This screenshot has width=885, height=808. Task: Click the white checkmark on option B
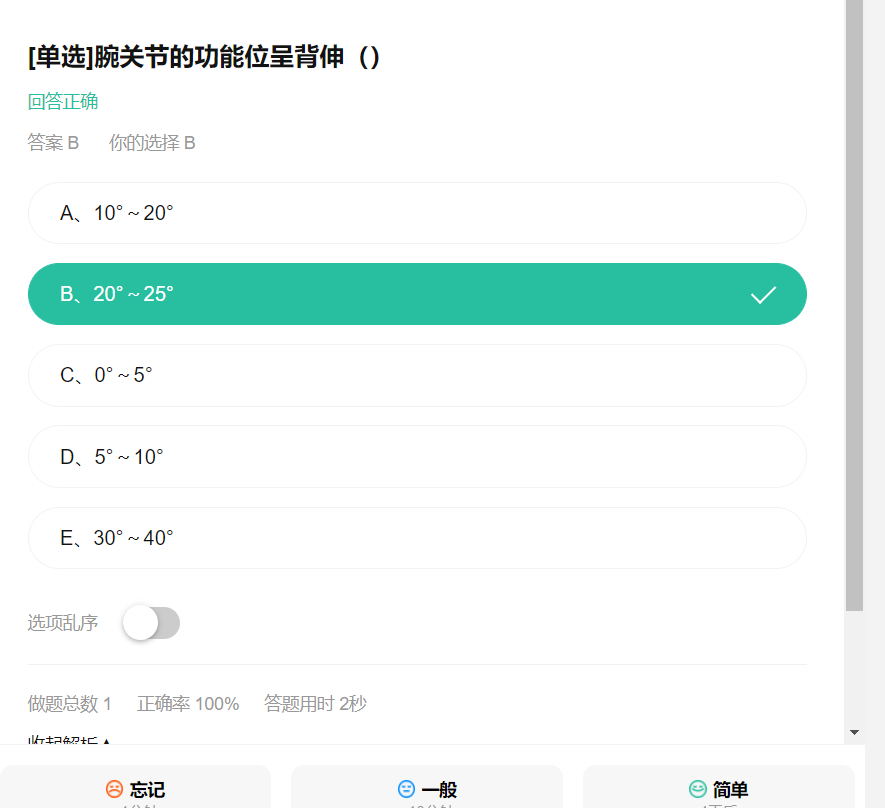(x=763, y=295)
